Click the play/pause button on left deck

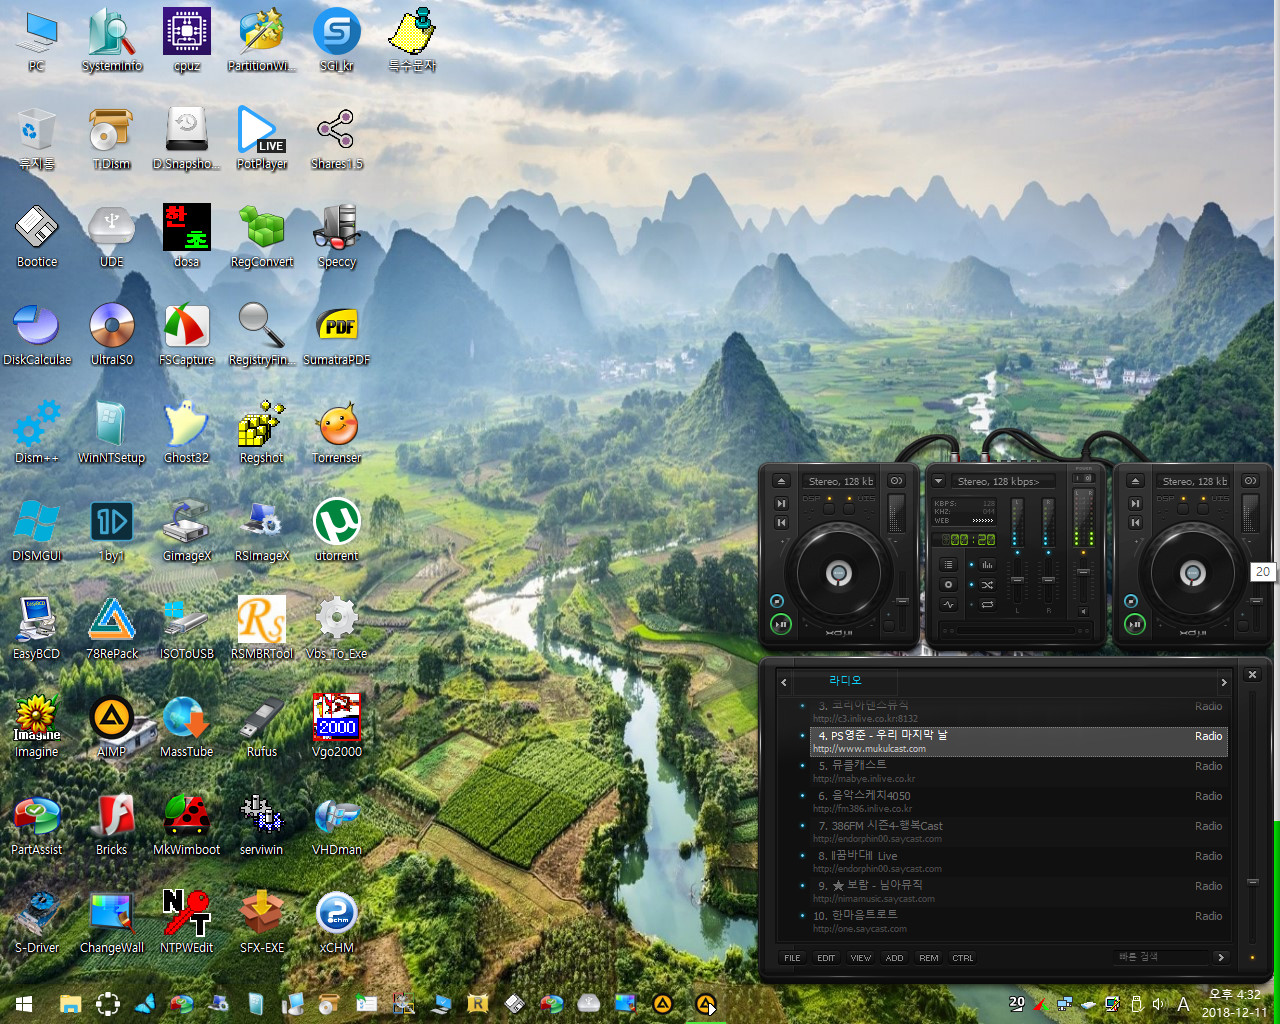point(780,624)
